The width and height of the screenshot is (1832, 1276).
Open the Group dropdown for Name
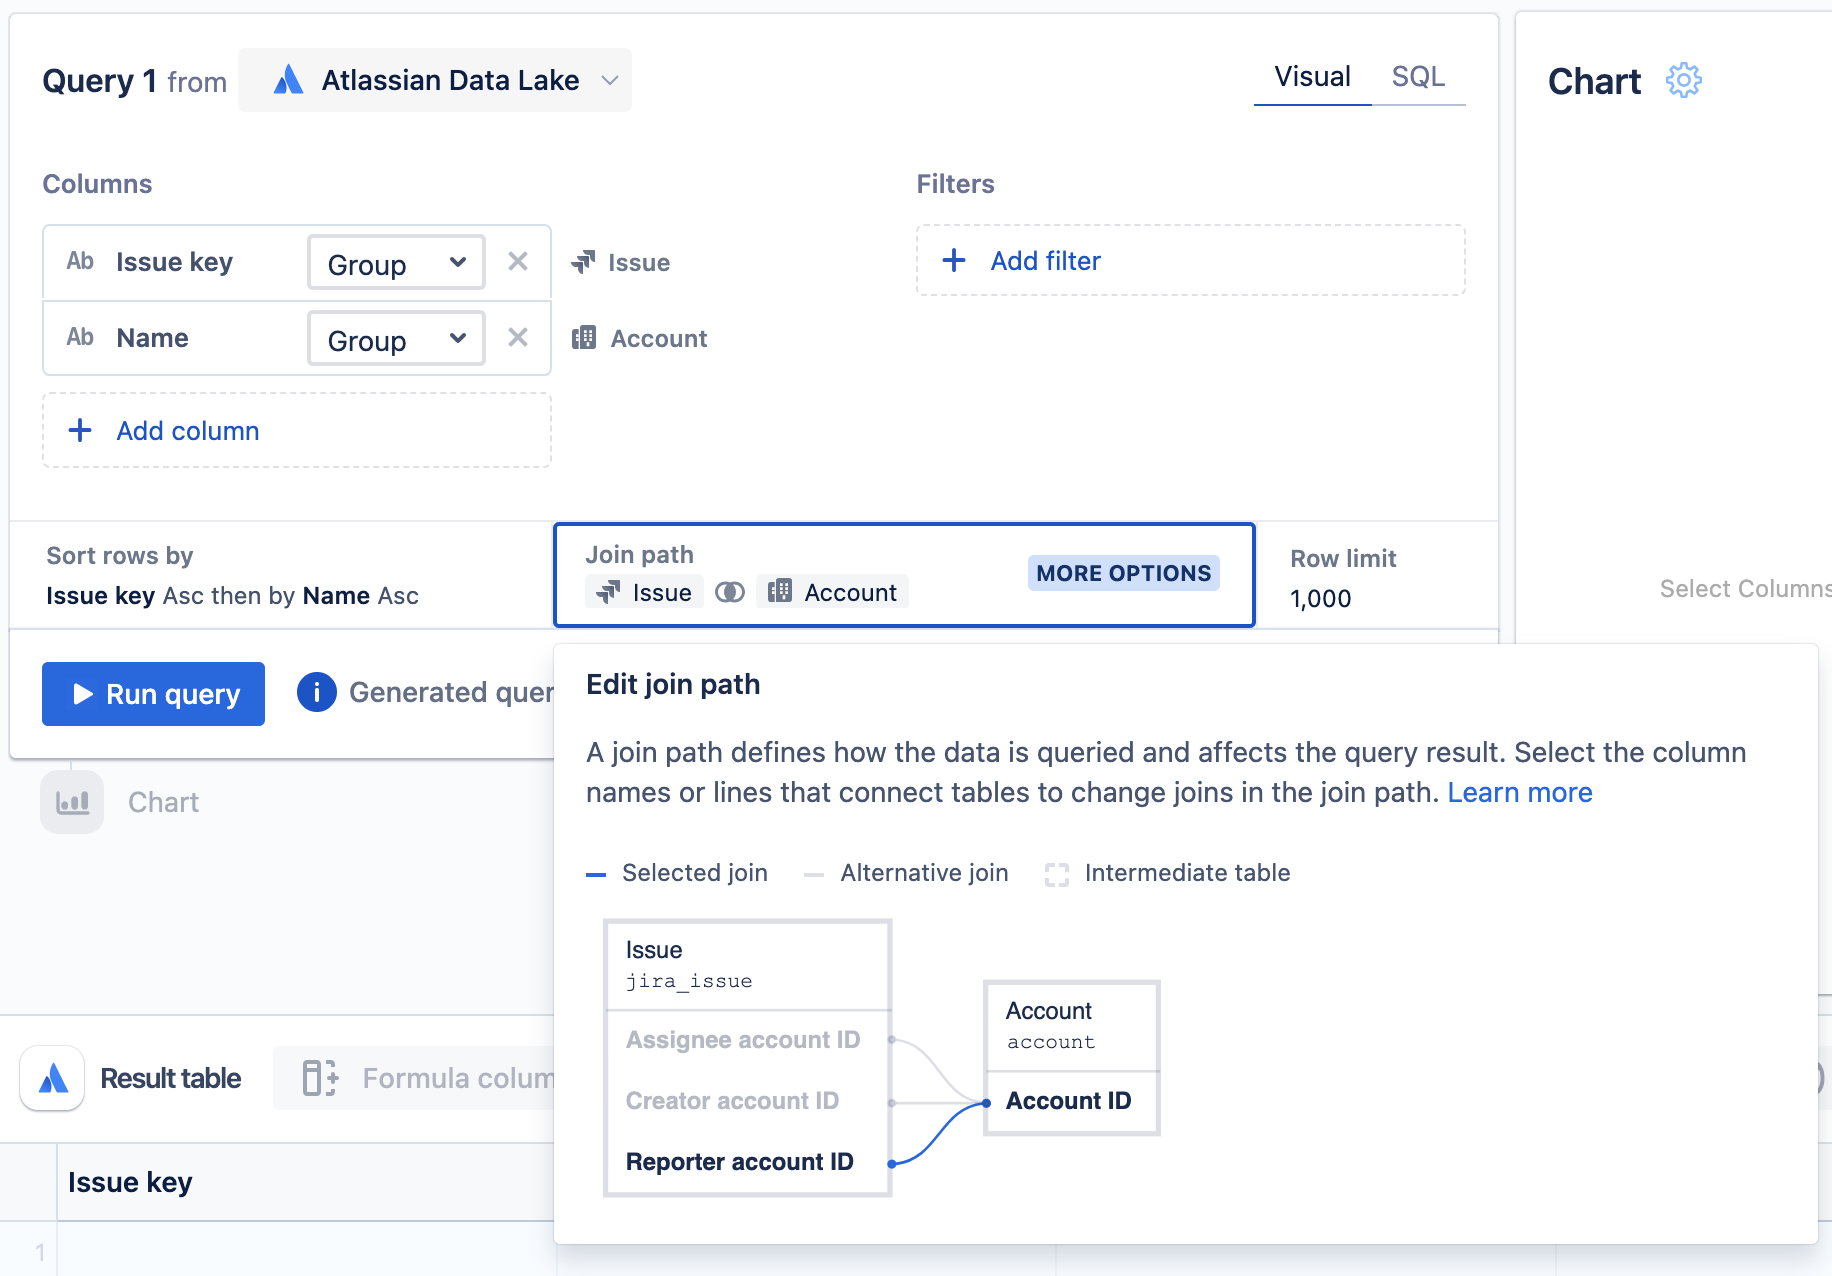[x=396, y=339]
